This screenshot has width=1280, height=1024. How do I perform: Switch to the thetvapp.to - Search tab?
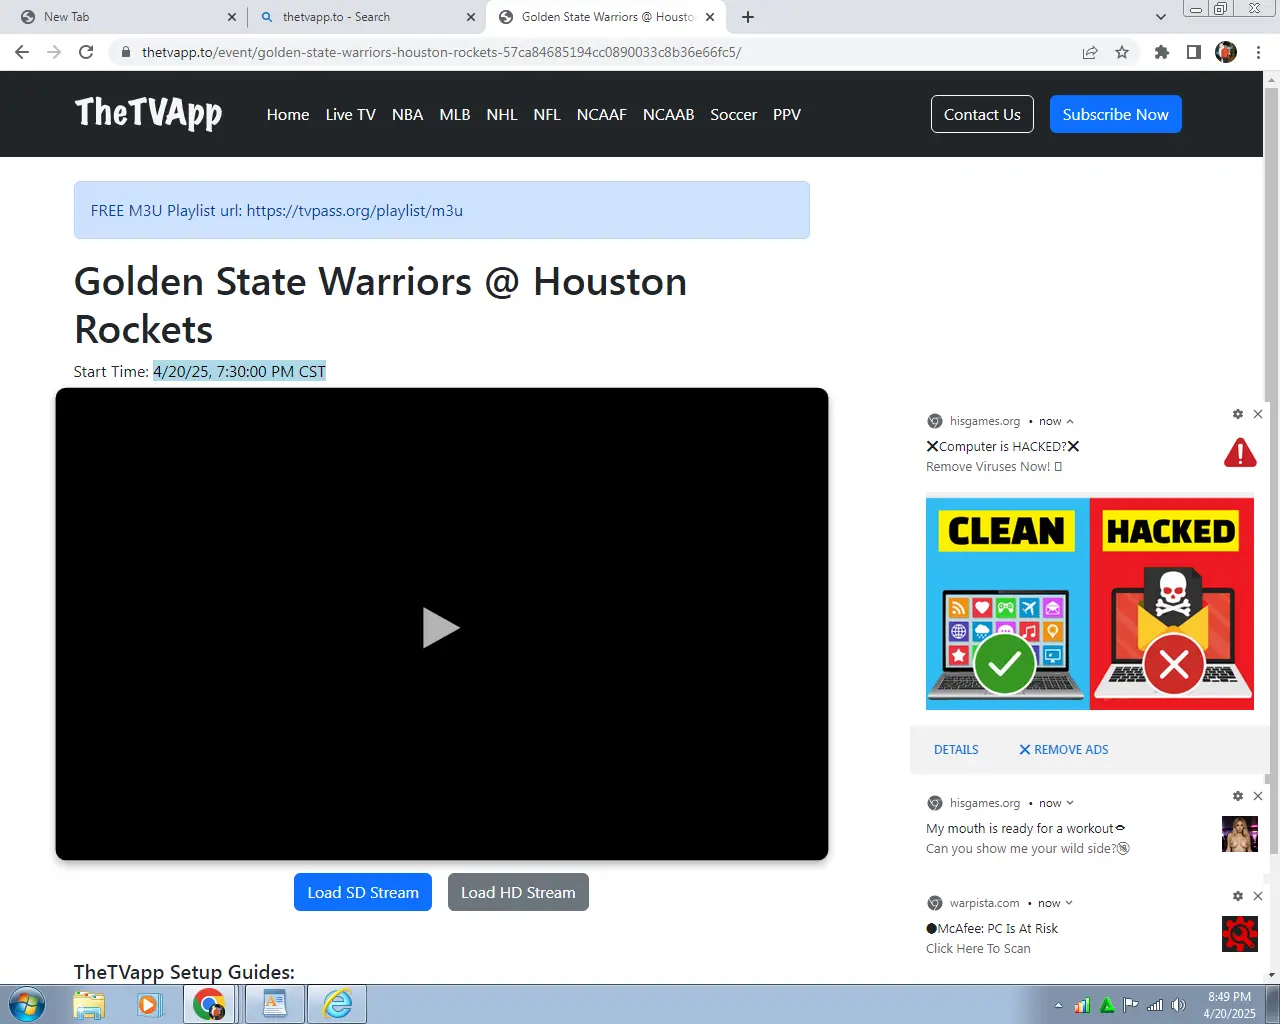[x=366, y=17]
